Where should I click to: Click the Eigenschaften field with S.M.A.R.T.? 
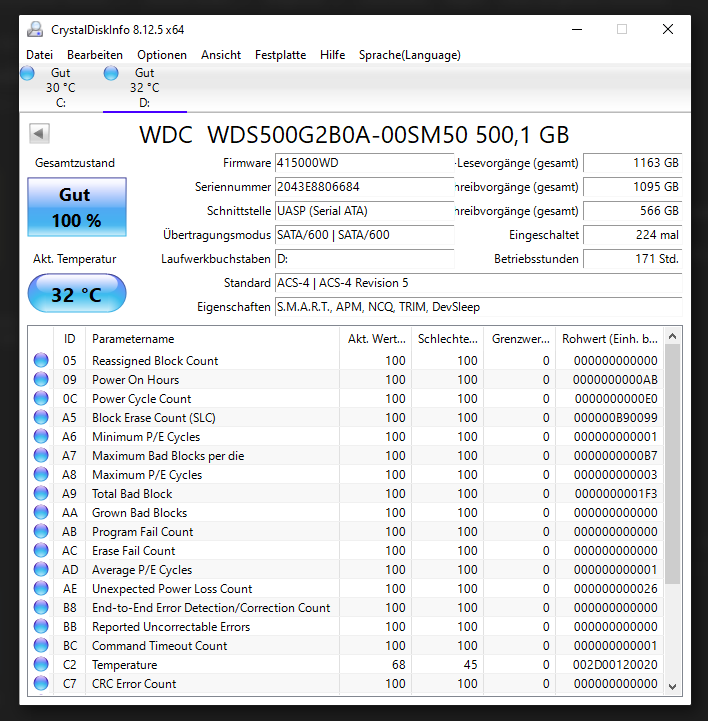[x=478, y=307]
